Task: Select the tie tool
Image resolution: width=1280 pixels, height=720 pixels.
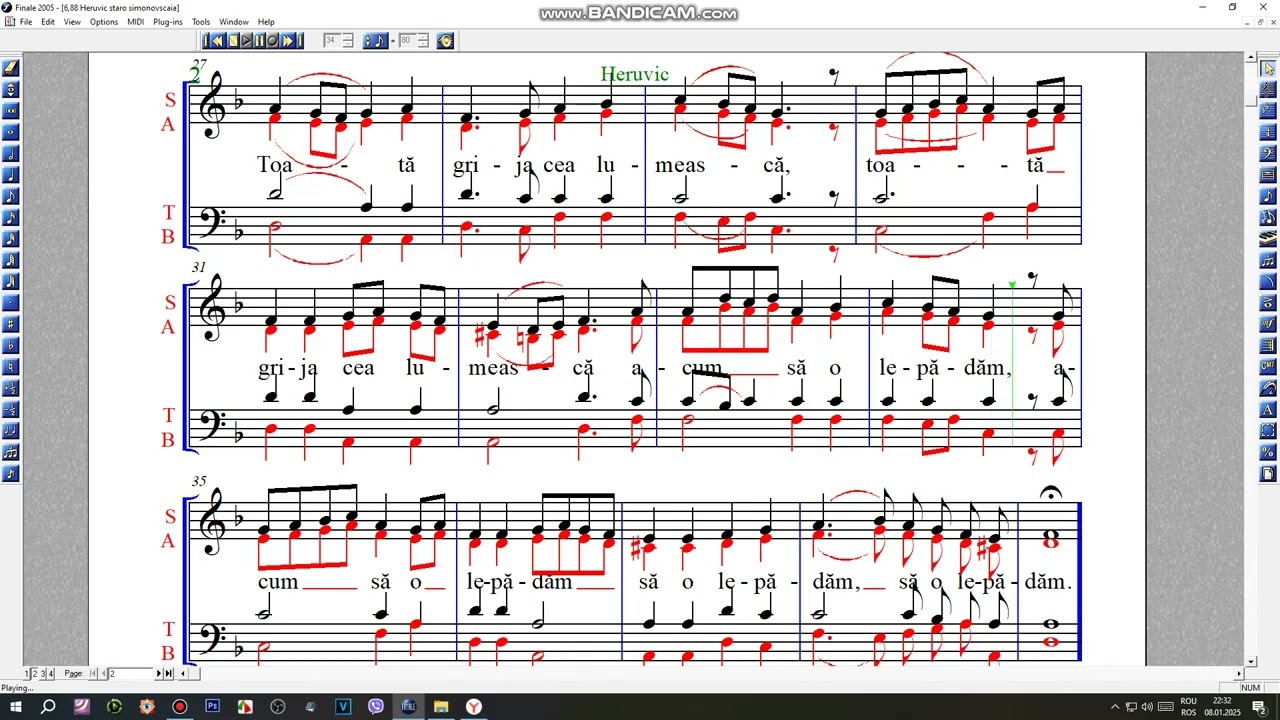Action: pyautogui.click(x=11, y=431)
